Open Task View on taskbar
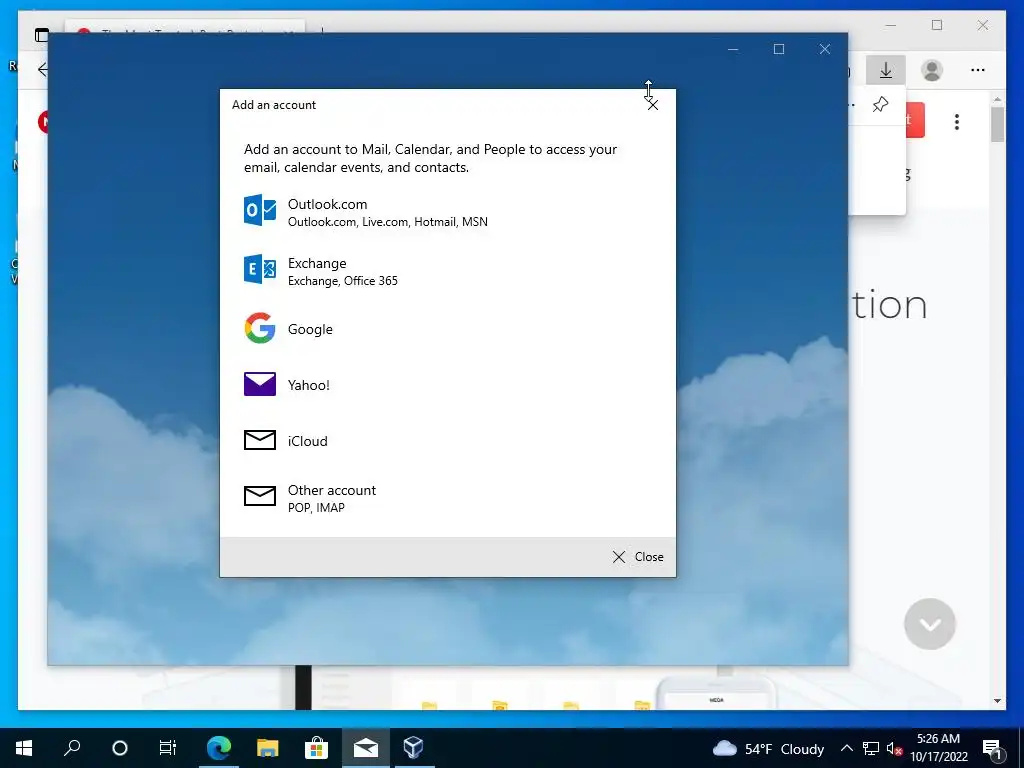 pos(168,748)
